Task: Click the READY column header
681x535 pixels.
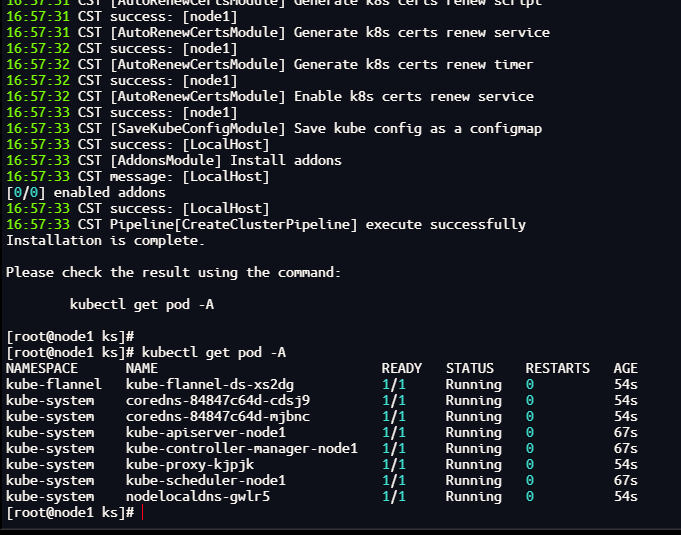Action: tap(402, 368)
